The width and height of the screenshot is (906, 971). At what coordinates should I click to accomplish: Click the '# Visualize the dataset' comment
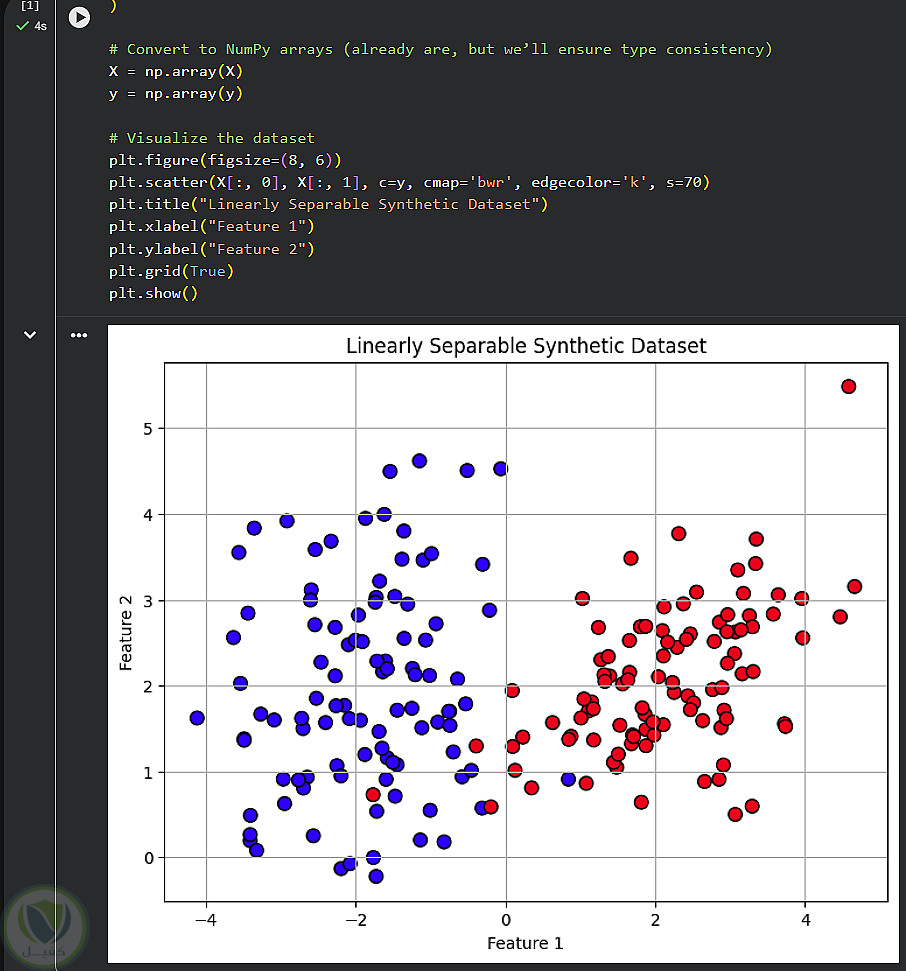(x=212, y=138)
